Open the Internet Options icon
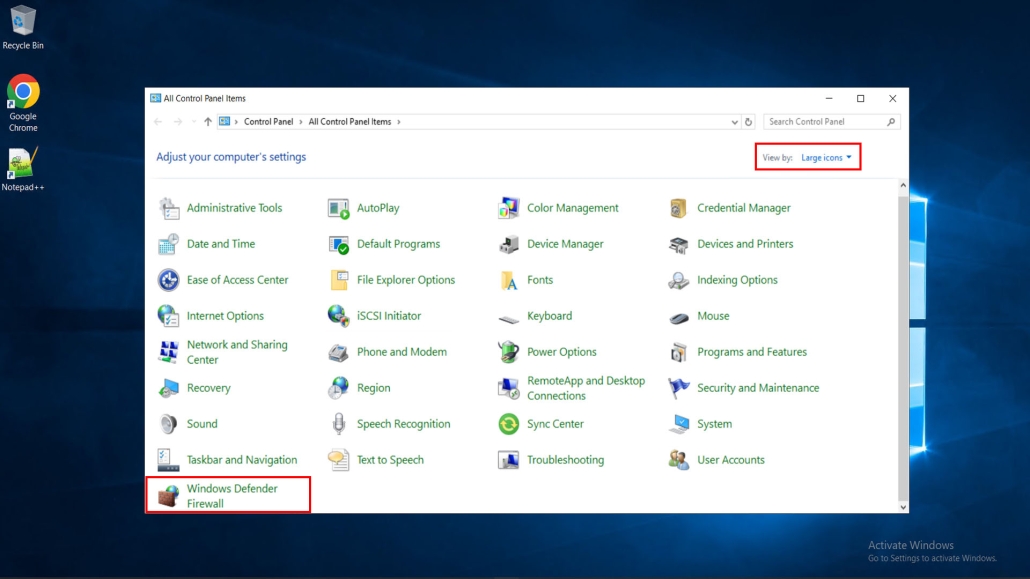The width and height of the screenshot is (1030, 579). point(169,316)
